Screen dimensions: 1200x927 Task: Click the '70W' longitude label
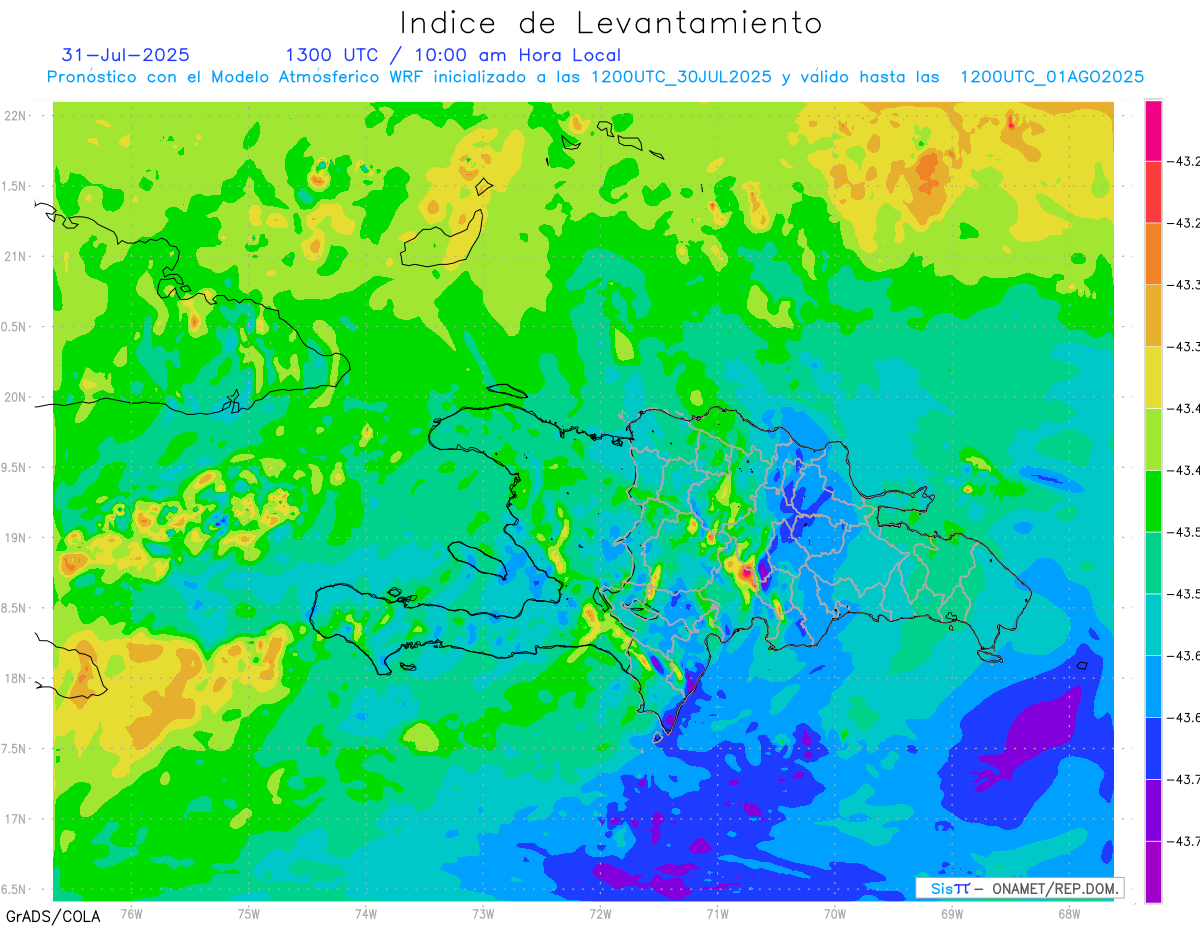pyautogui.click(x=835, y=913)
